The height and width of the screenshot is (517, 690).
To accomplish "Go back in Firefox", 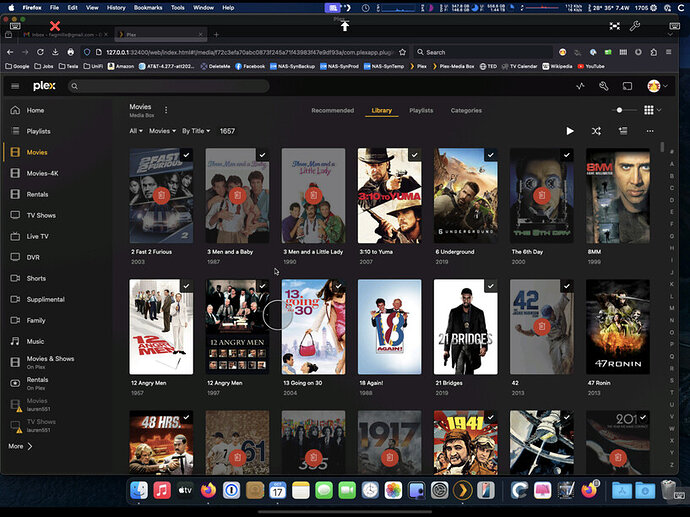I will 10,52.
